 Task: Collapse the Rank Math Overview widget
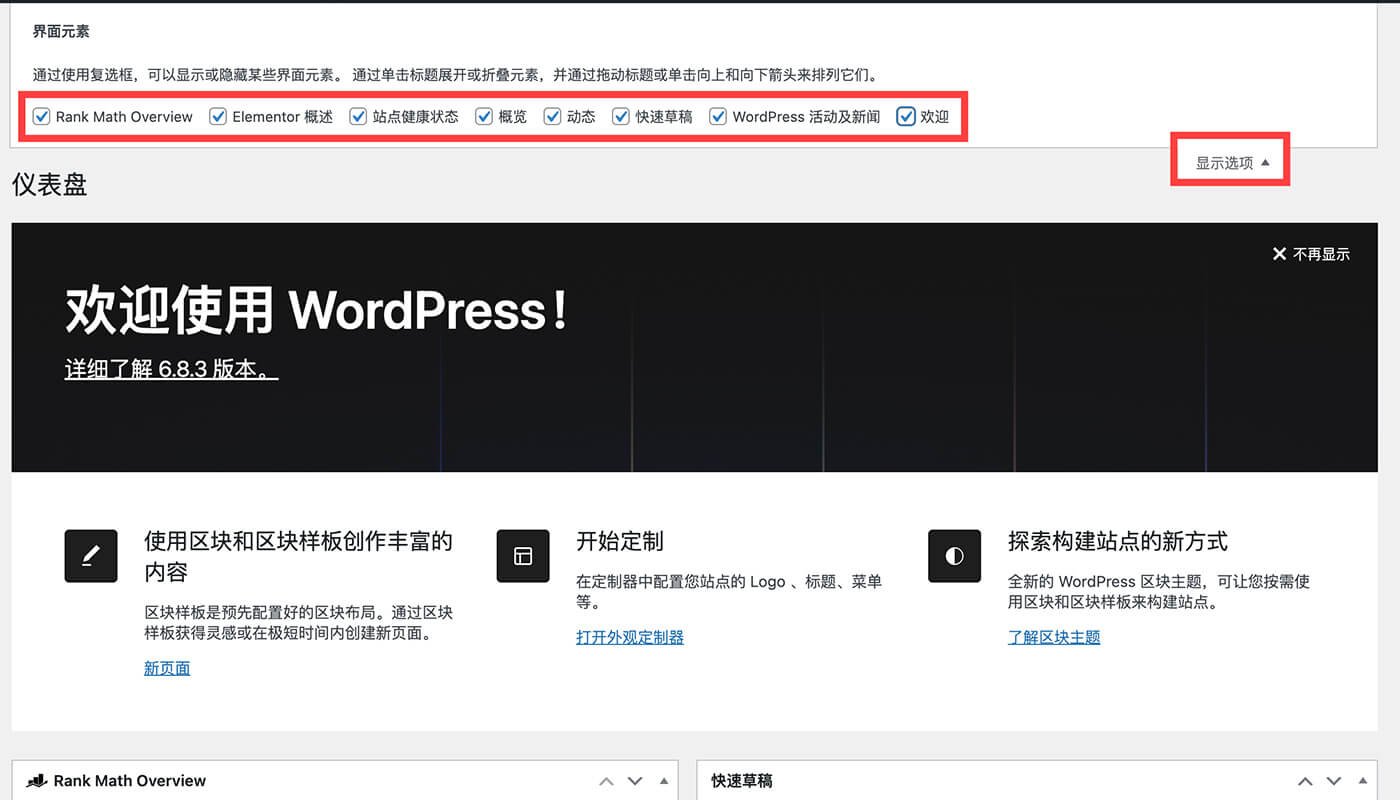coord(663,780)
